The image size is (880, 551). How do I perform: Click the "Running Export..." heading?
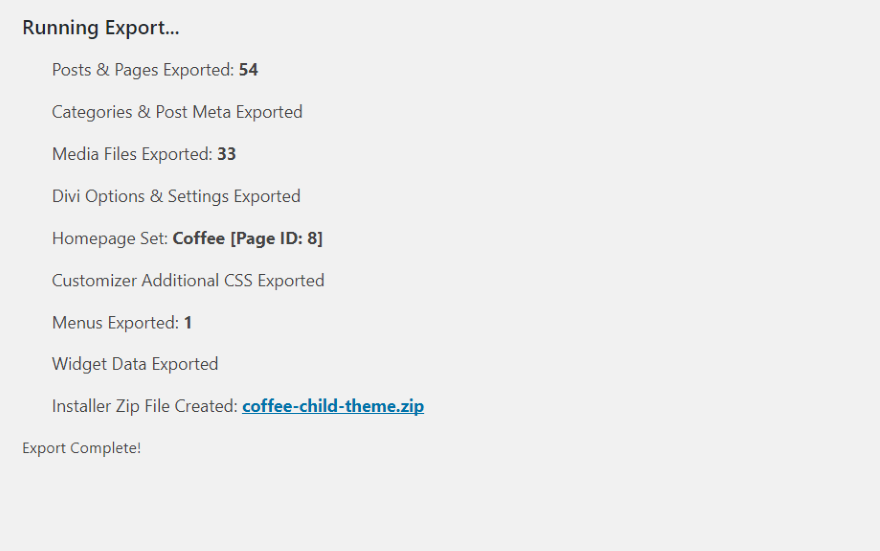[100, 28]
